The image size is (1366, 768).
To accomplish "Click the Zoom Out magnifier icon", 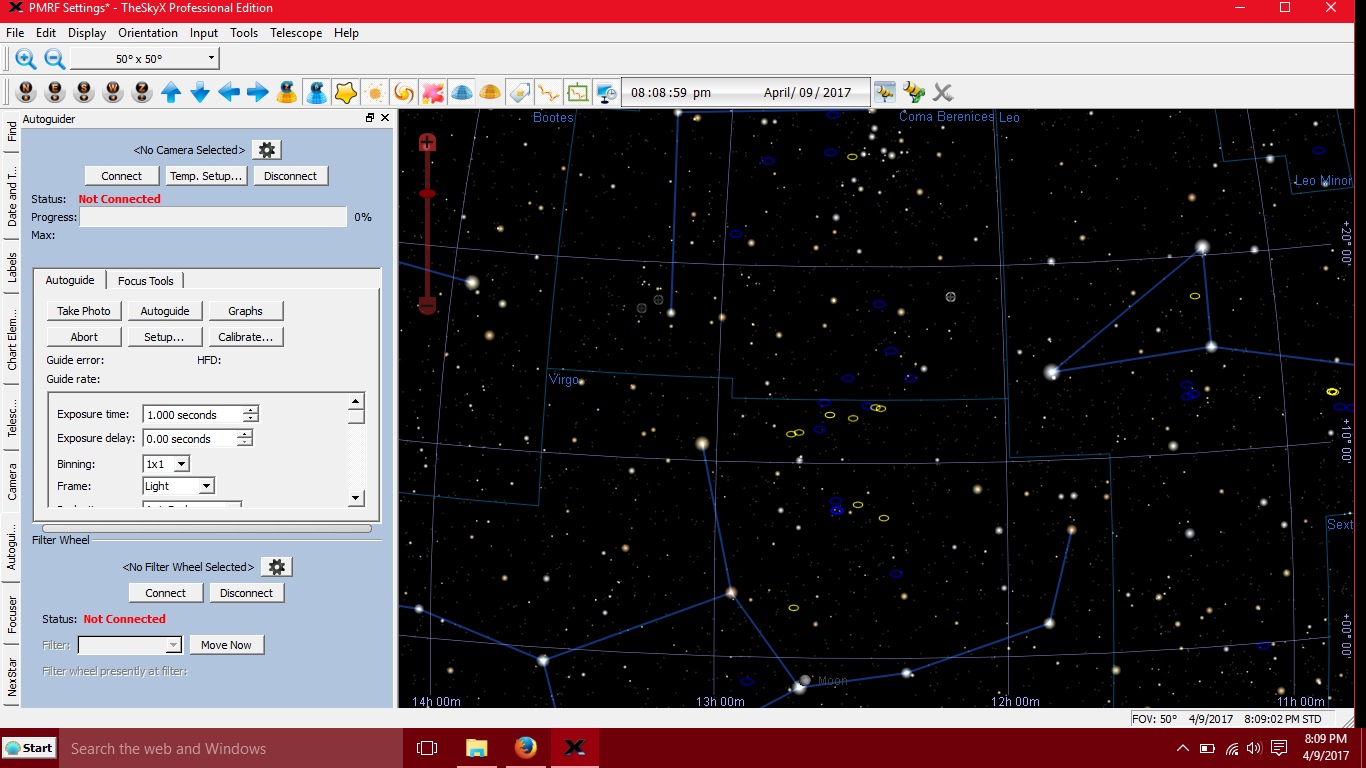I will pos(54,59).
